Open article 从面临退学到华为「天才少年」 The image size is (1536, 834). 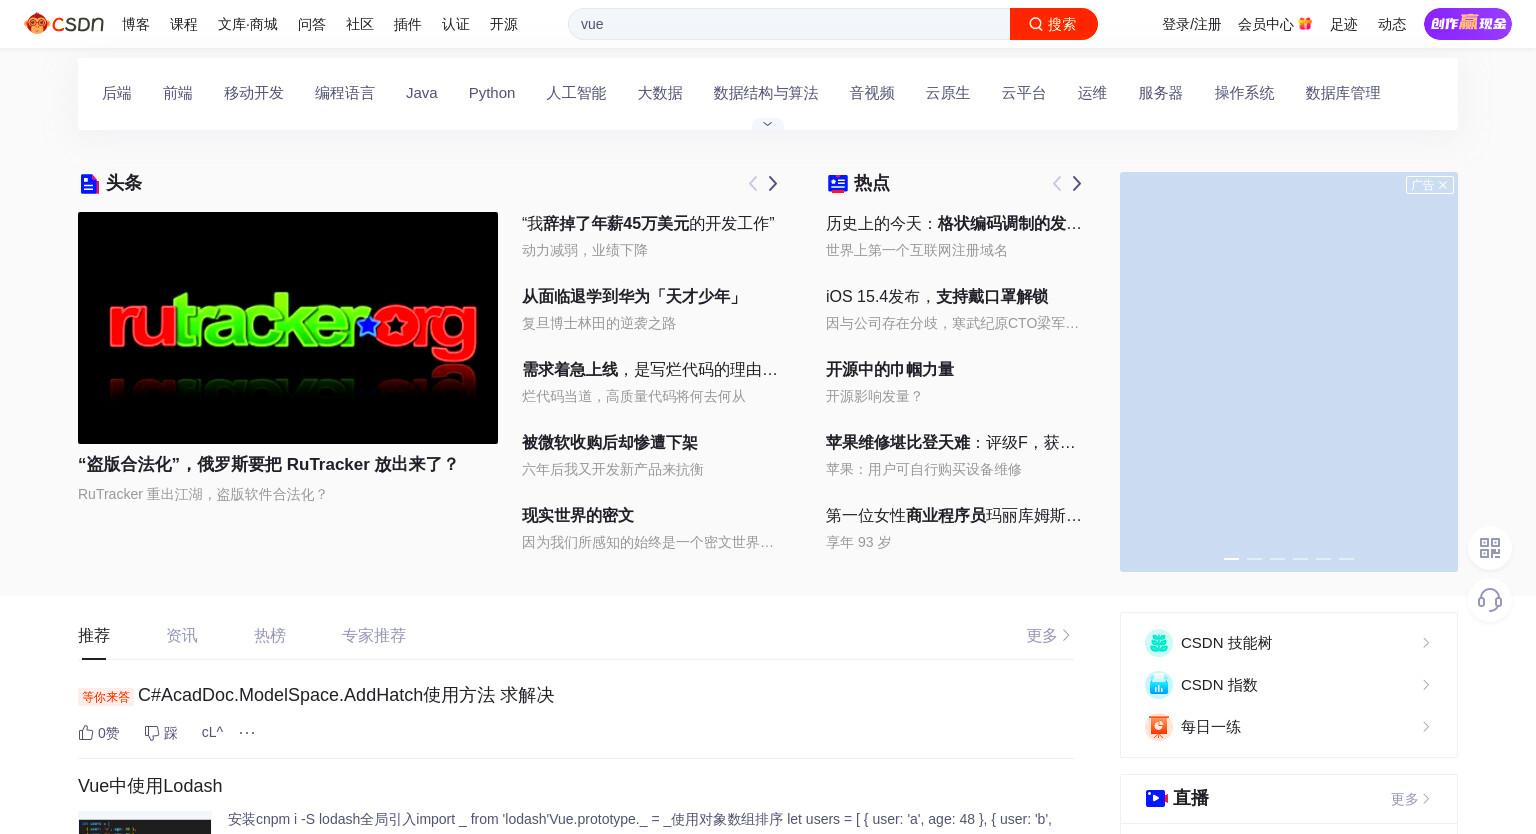pos(632,296)
